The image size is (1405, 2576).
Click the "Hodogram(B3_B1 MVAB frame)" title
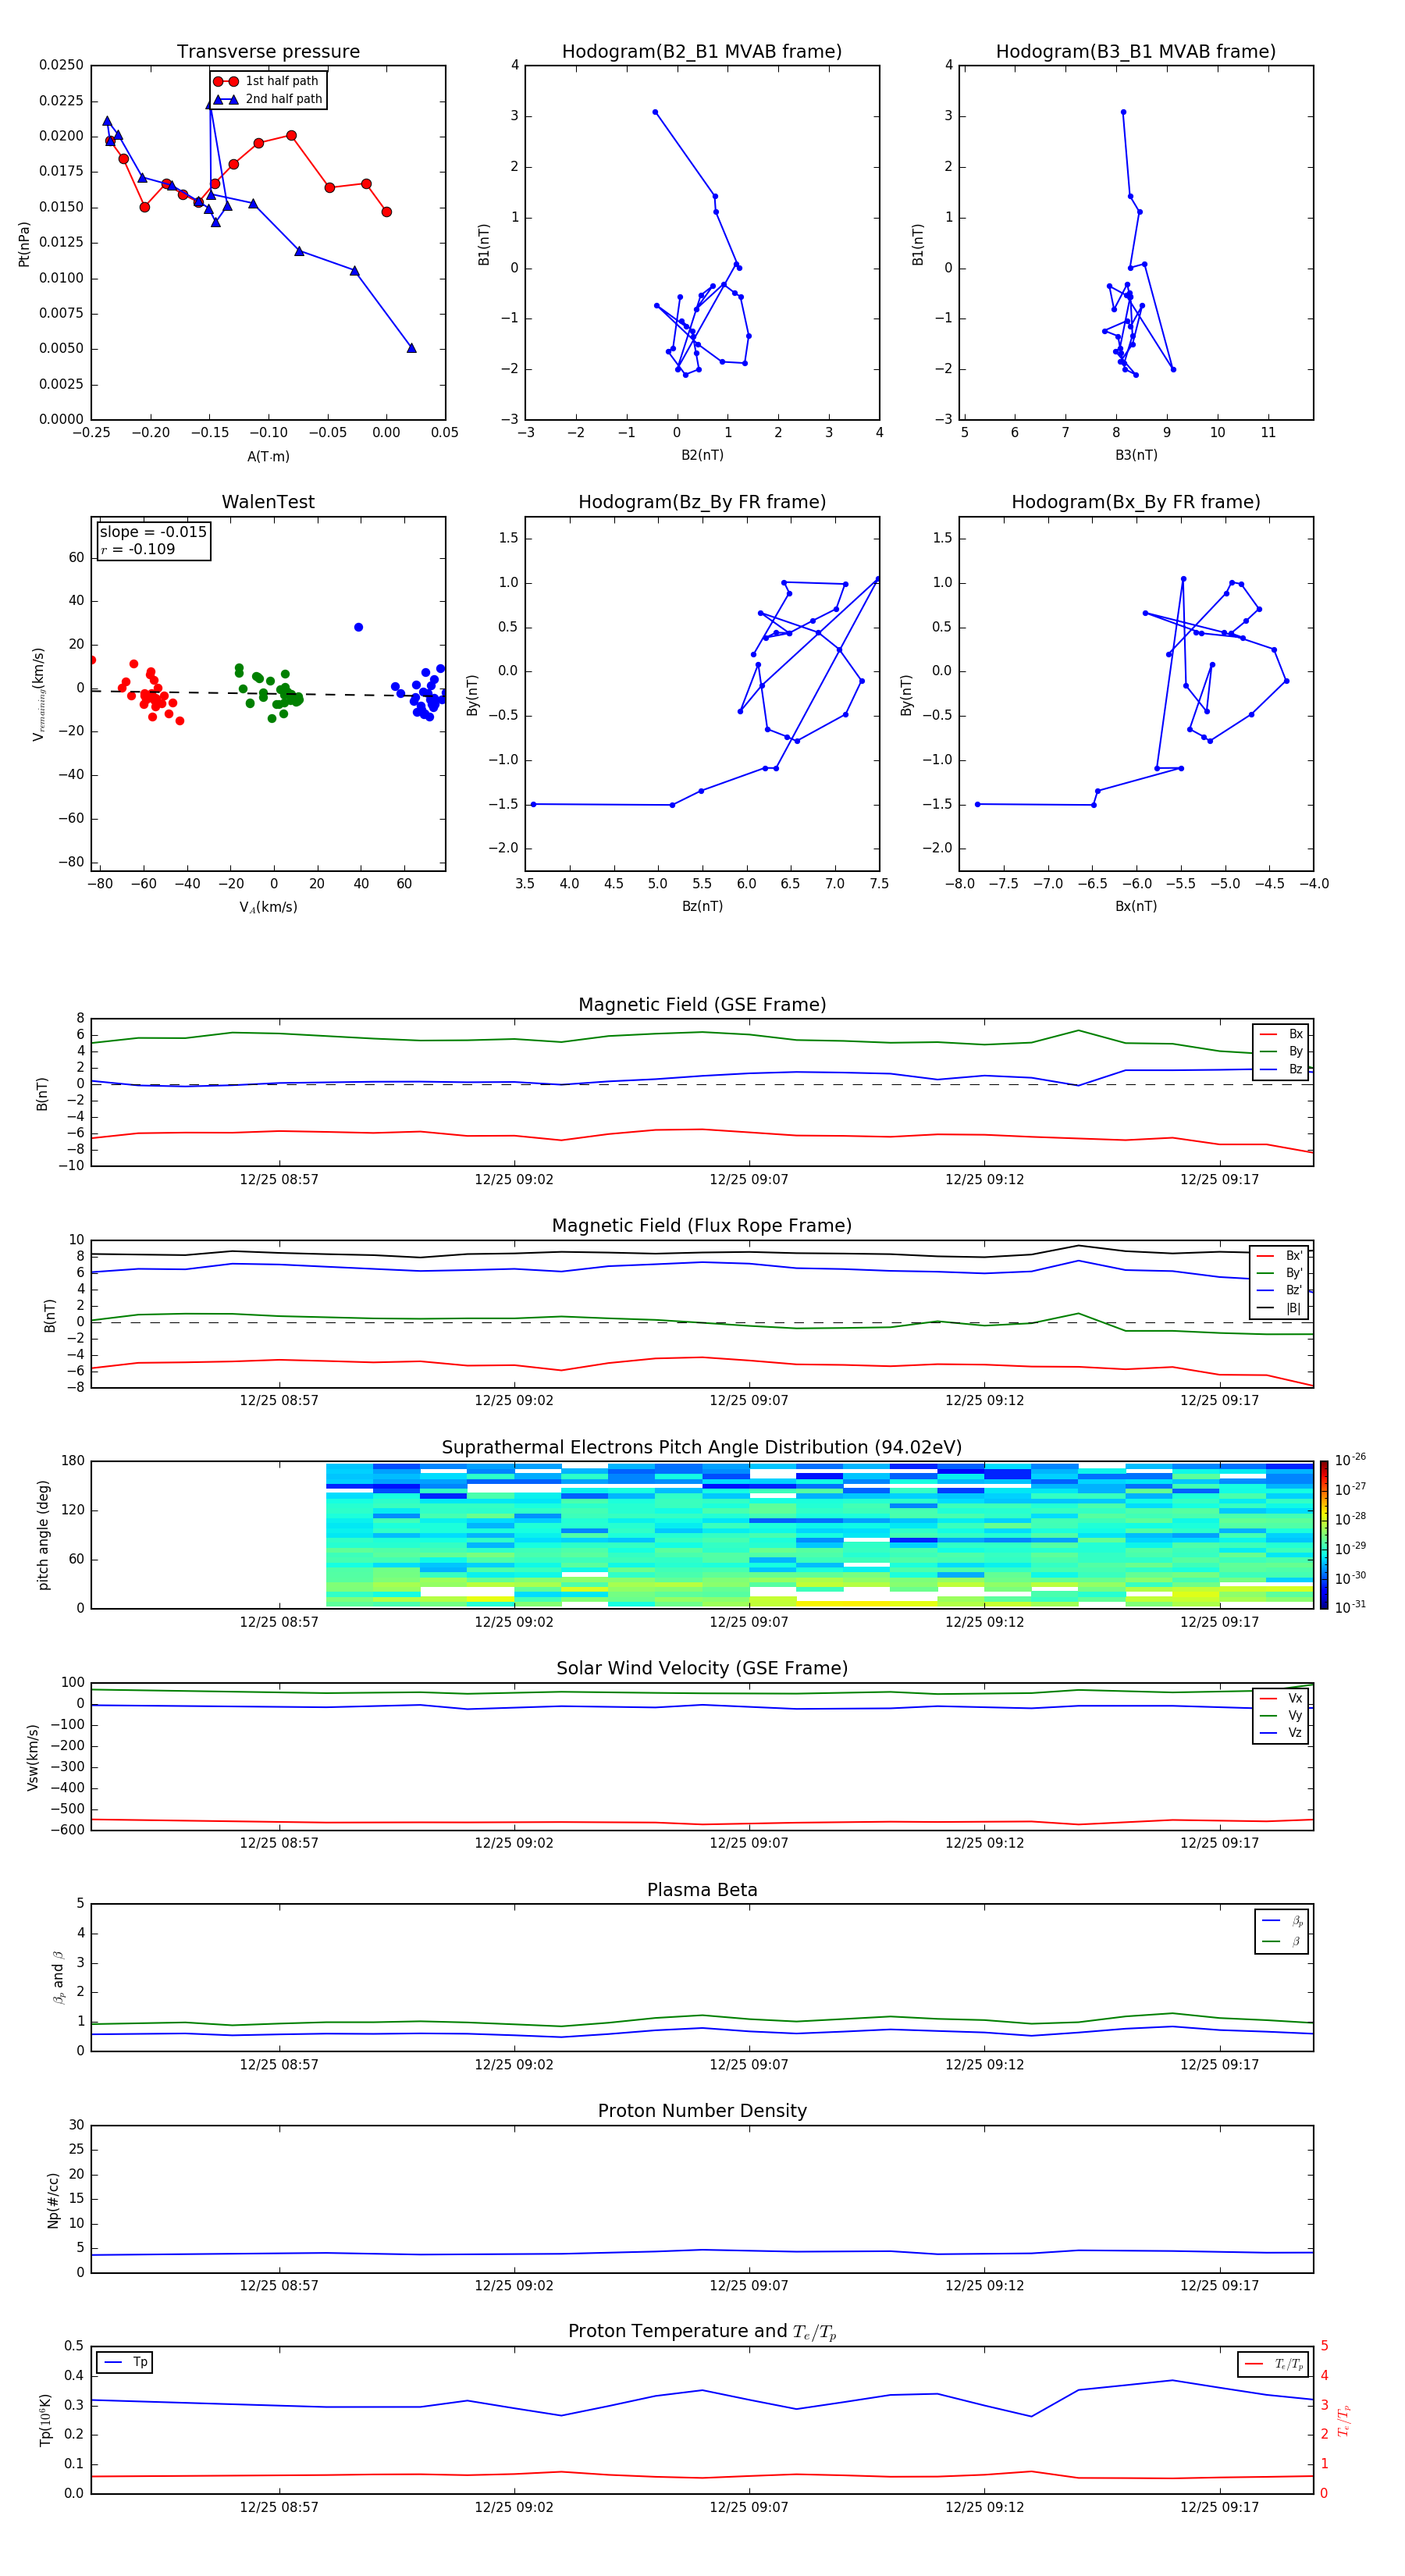point(1136,52)
